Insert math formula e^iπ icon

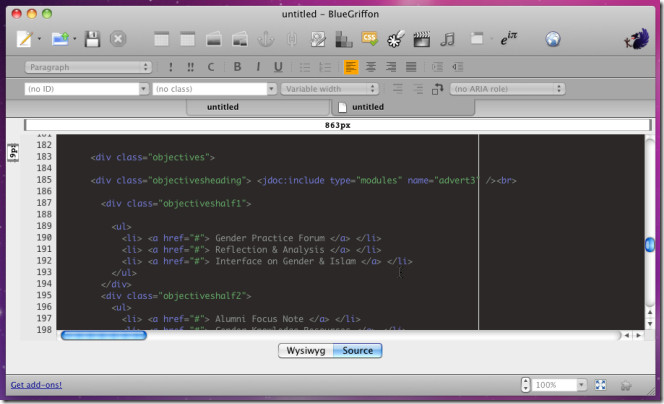tap(508, 39)
